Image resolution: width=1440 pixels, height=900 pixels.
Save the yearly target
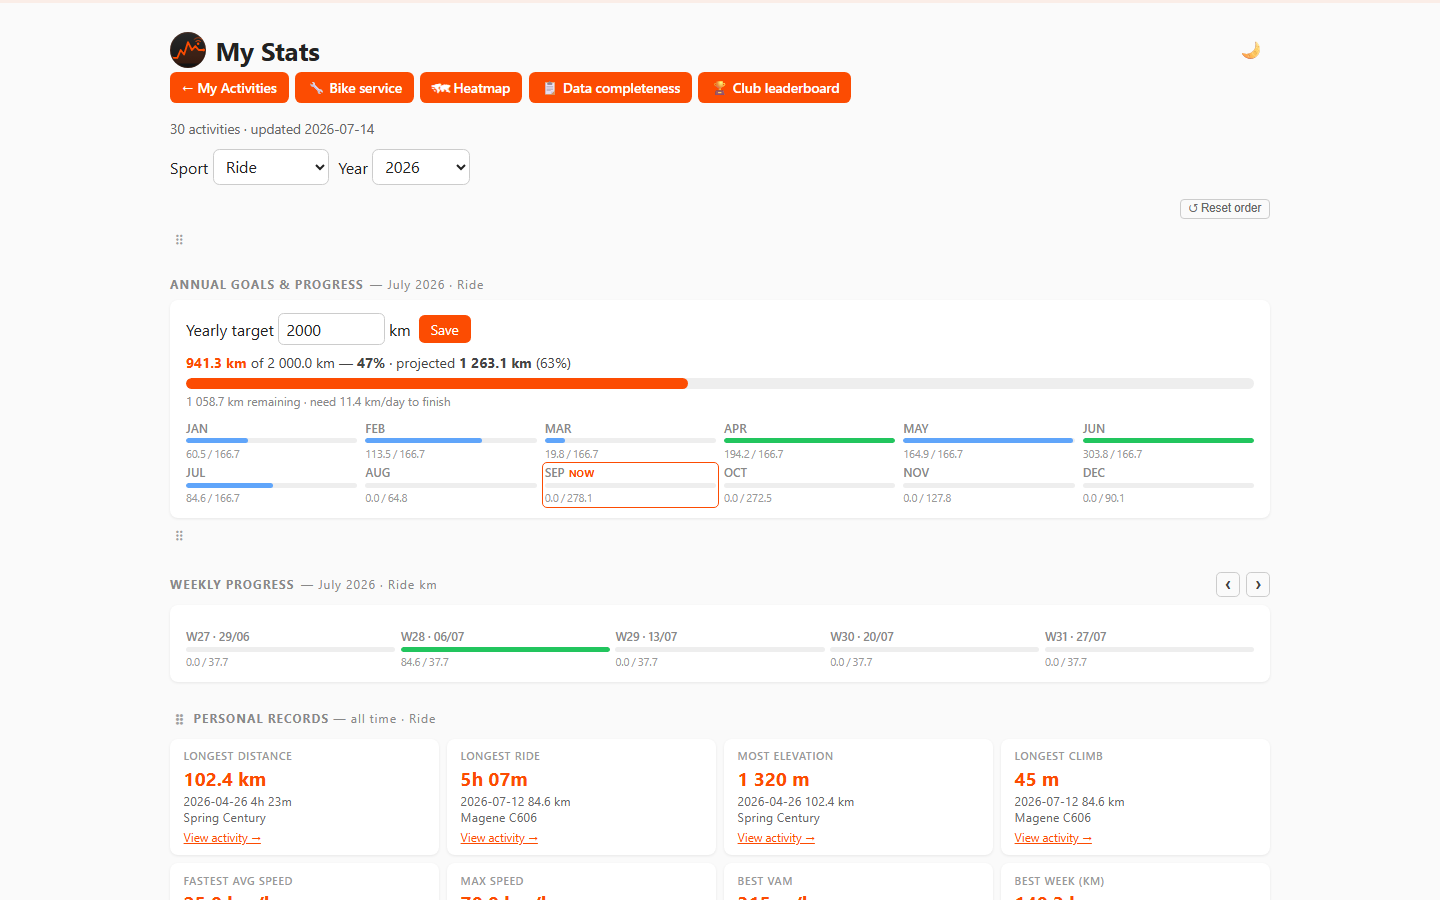(x=445, y=330)
